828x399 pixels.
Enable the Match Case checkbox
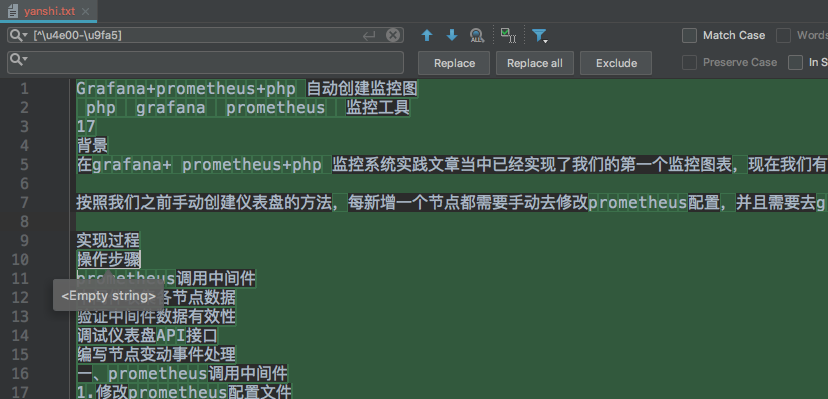[689, 35]
